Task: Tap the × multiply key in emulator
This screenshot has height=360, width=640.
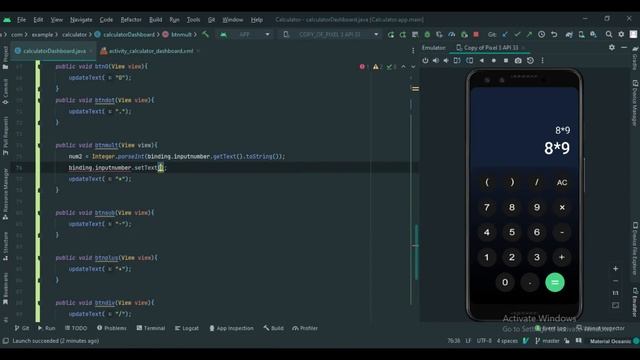Action: pos(562,207)
